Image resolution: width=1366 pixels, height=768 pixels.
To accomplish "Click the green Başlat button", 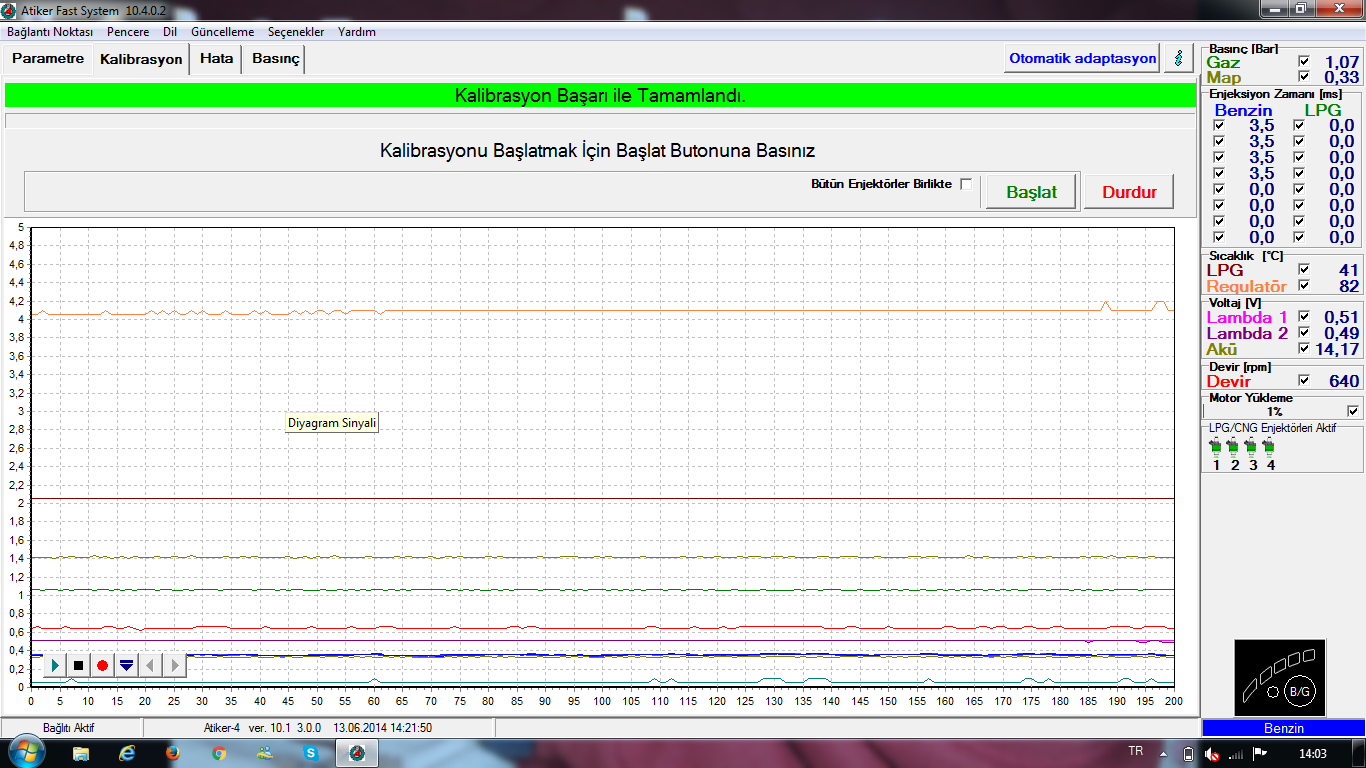I will tap(1031, 192).
